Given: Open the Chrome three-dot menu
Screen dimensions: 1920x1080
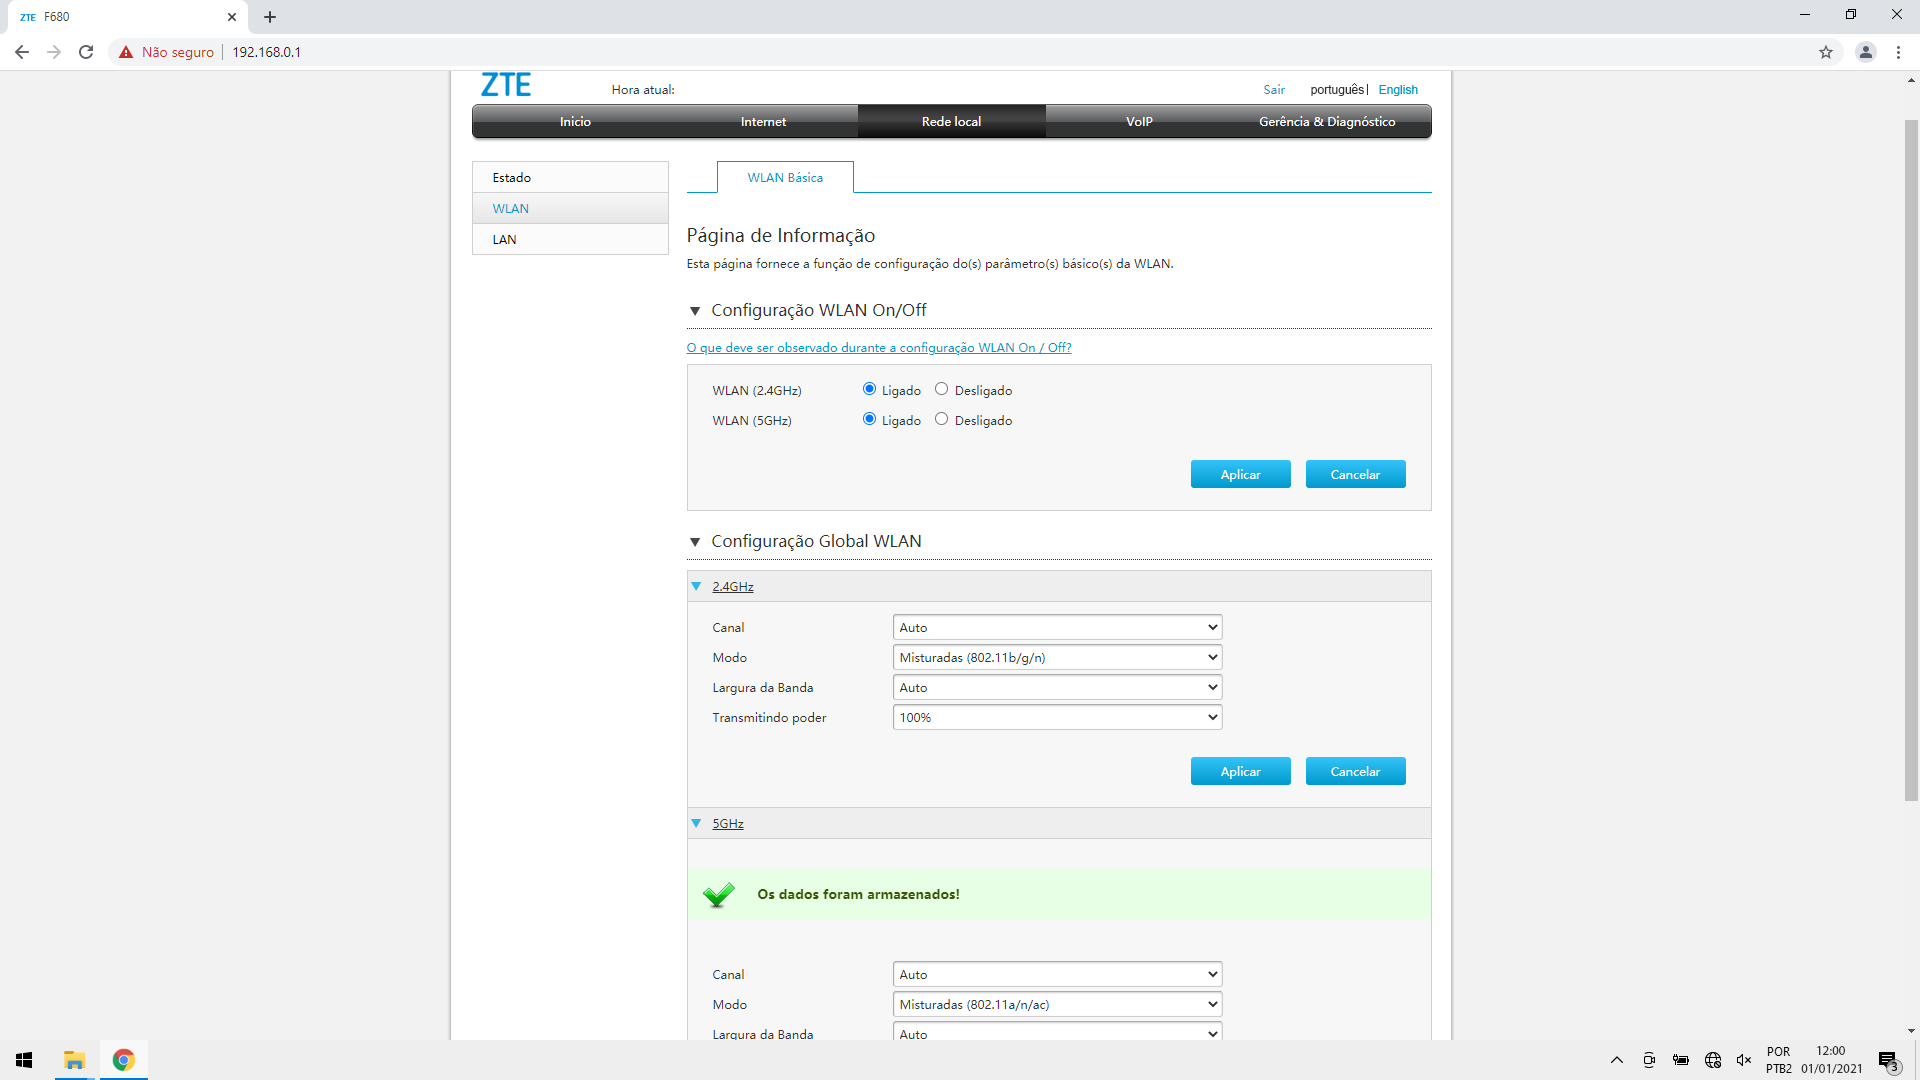Looking at the screenshot, I should click(1899, 52).
